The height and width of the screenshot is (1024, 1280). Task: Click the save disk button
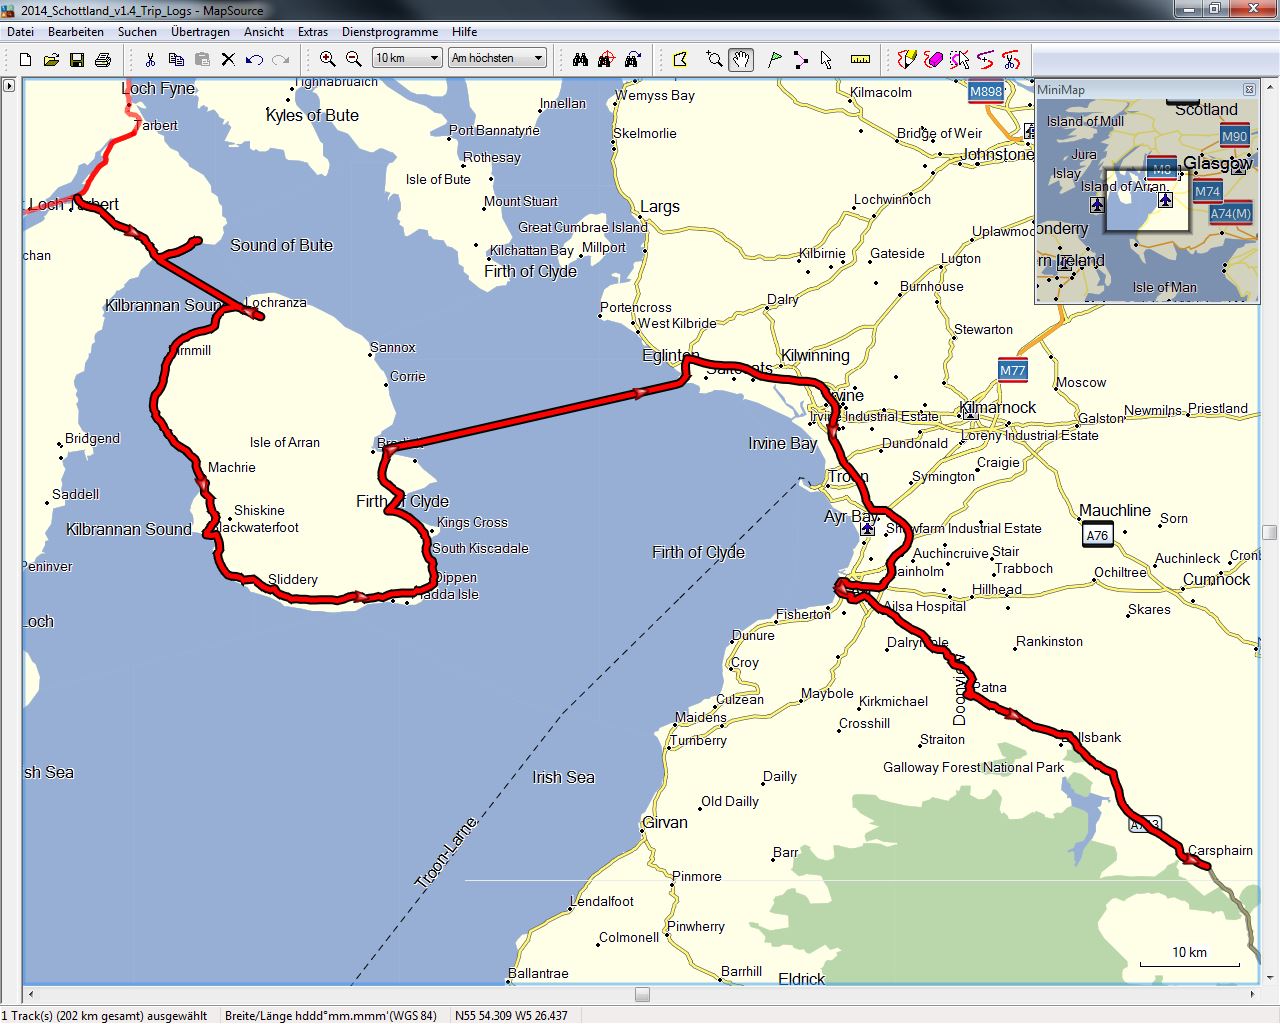tap(77, 60)
